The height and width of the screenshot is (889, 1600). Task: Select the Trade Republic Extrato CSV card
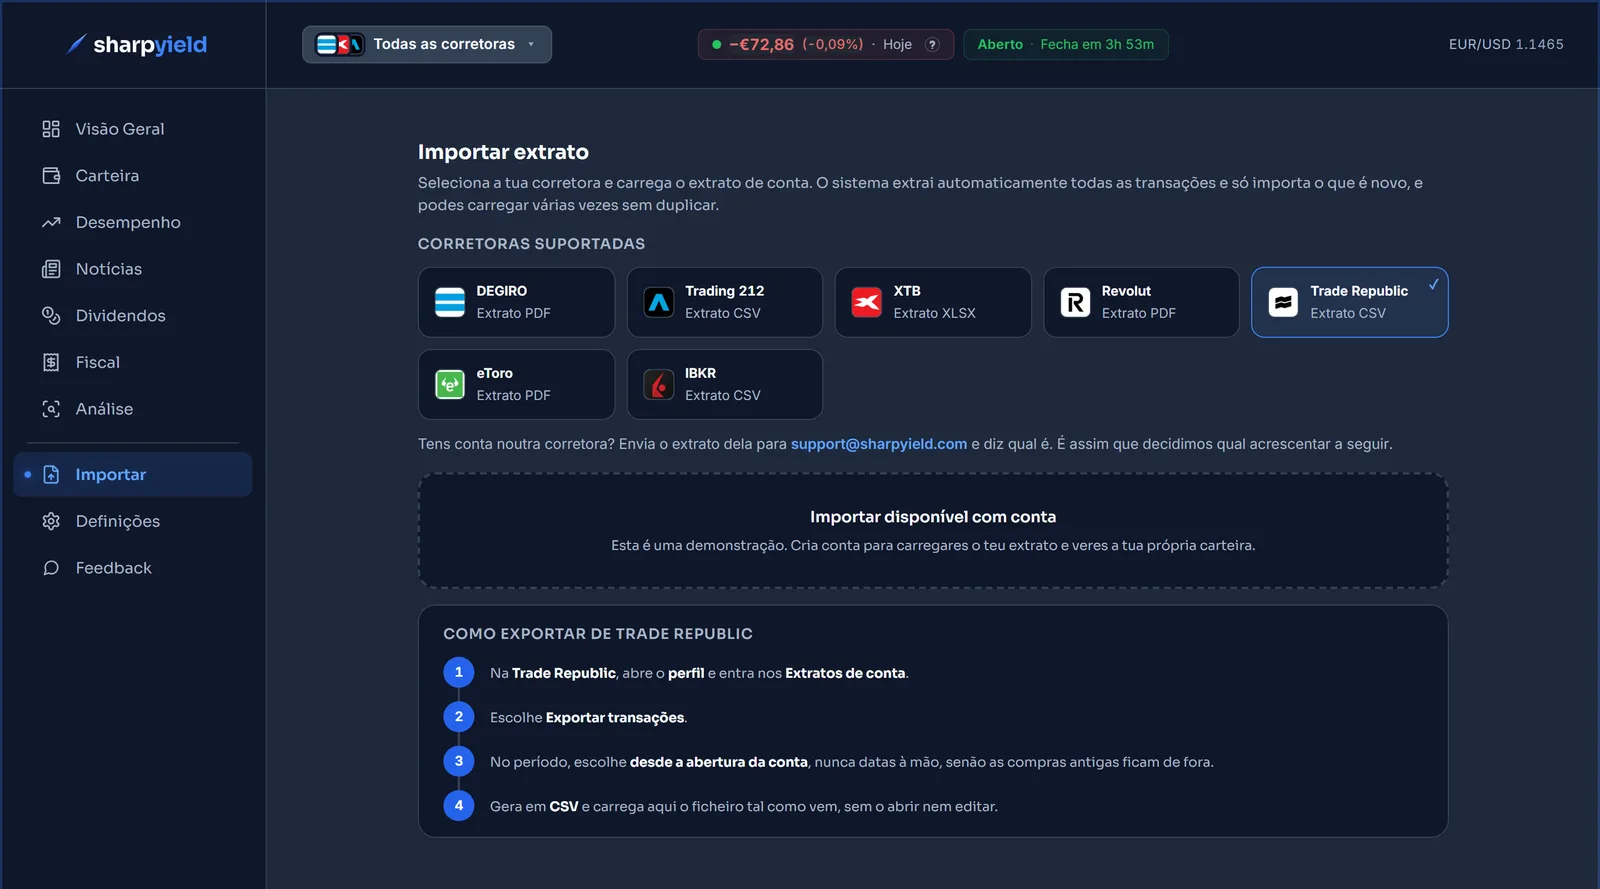click(1350, 302)
